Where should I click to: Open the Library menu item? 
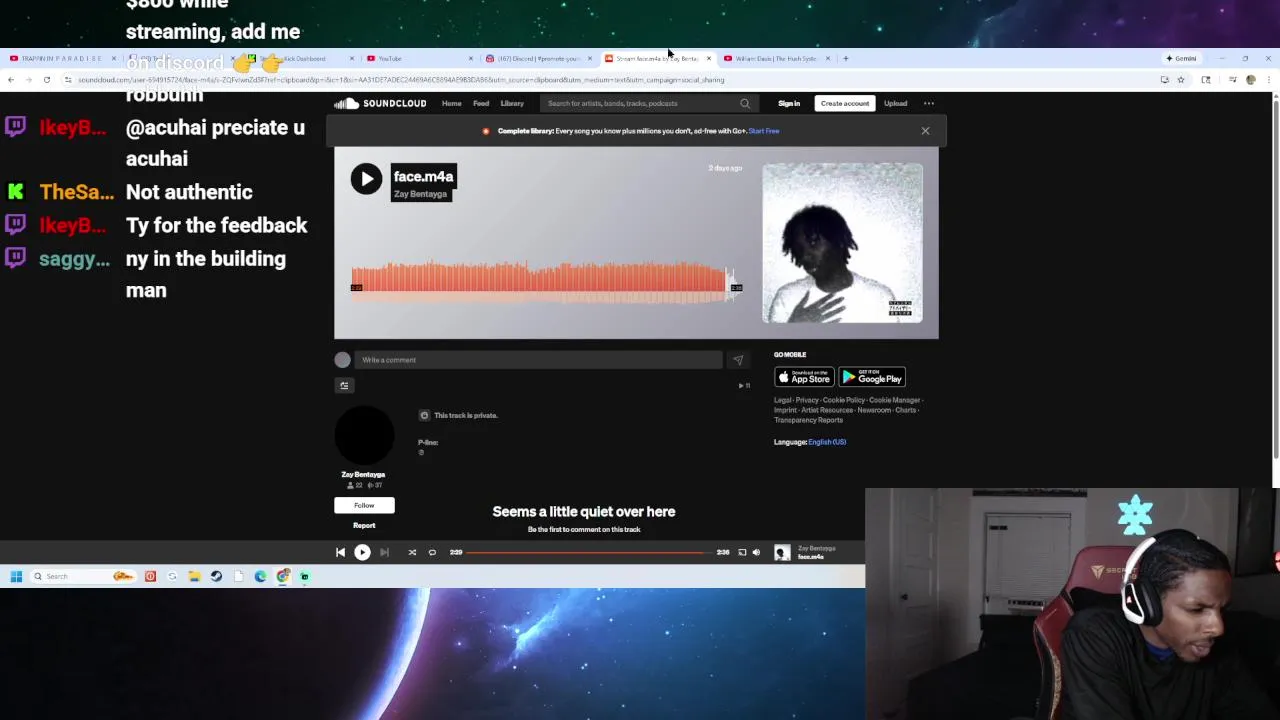pyautogui.click(x=512, y=103)
